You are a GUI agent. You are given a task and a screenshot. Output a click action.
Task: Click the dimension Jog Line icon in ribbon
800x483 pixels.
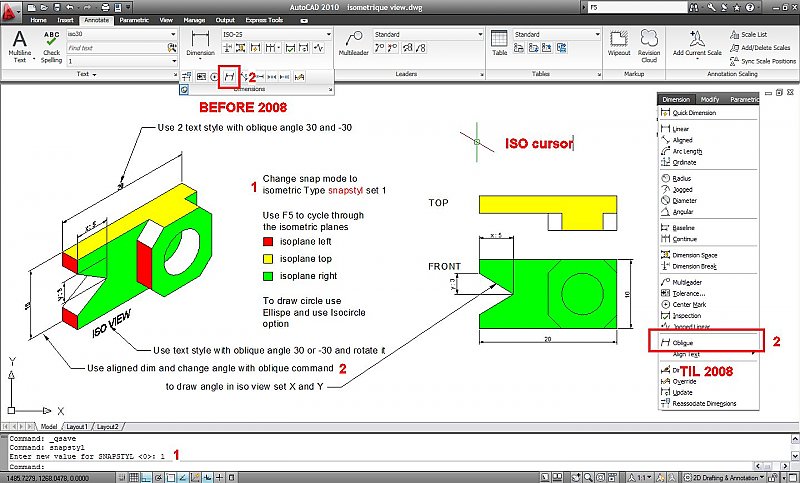tap(318, 48)
